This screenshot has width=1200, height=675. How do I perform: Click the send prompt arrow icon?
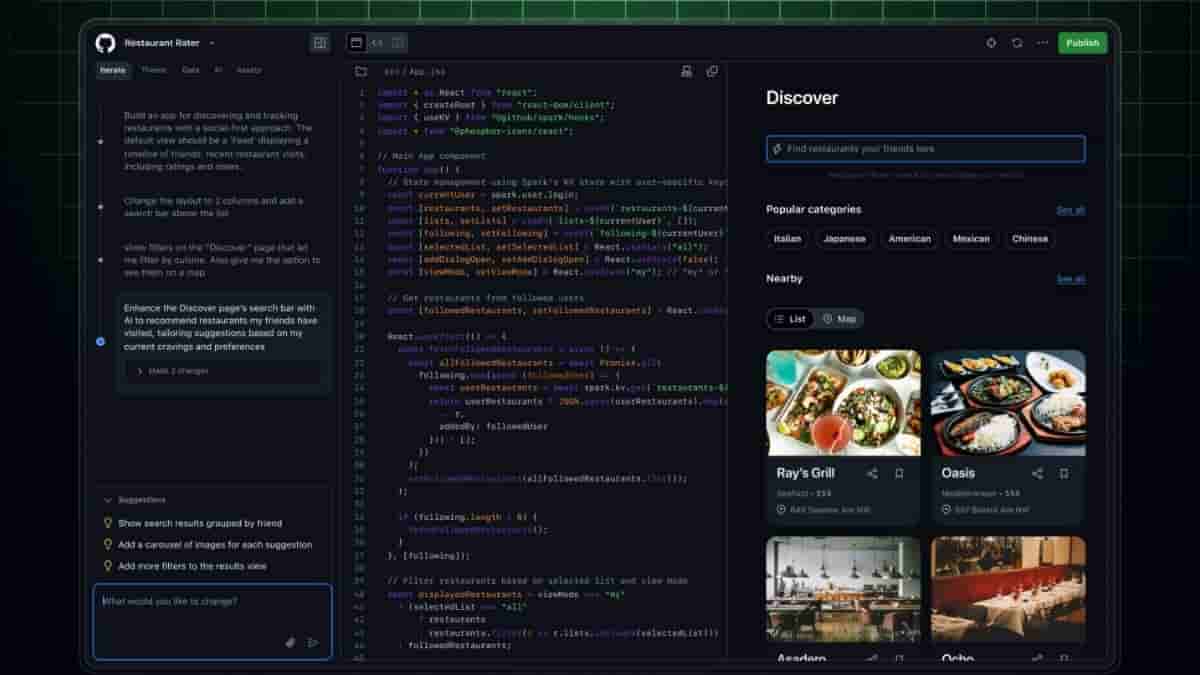pos(313,643)
